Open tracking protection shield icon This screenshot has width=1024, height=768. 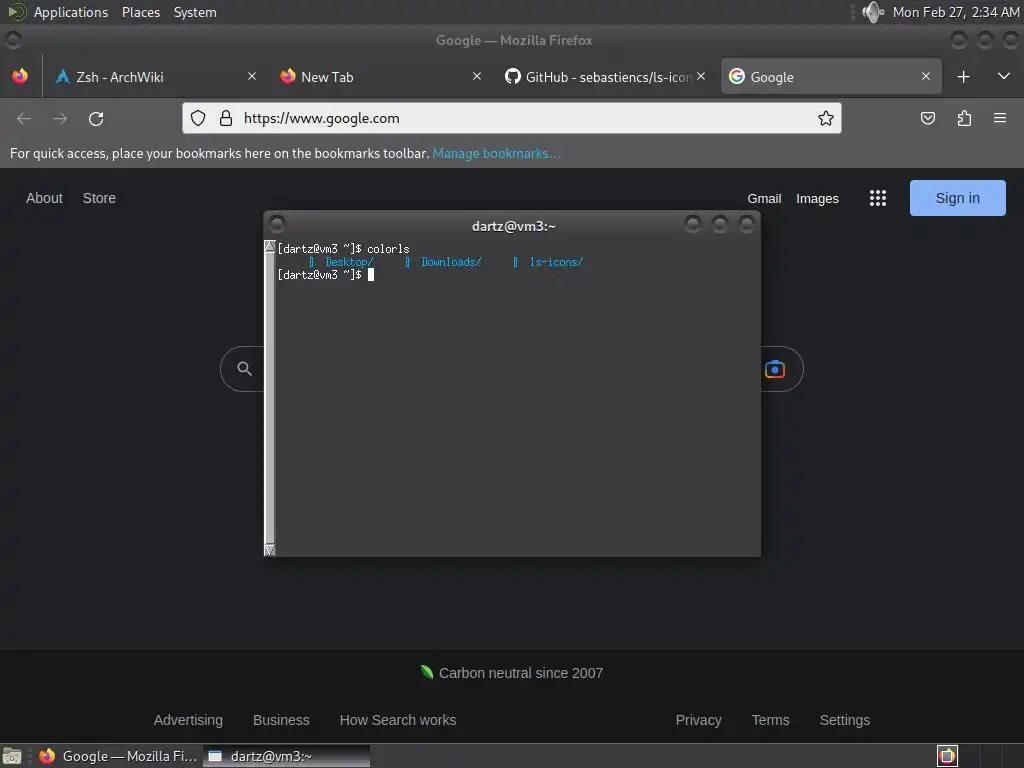pos(198,118)
